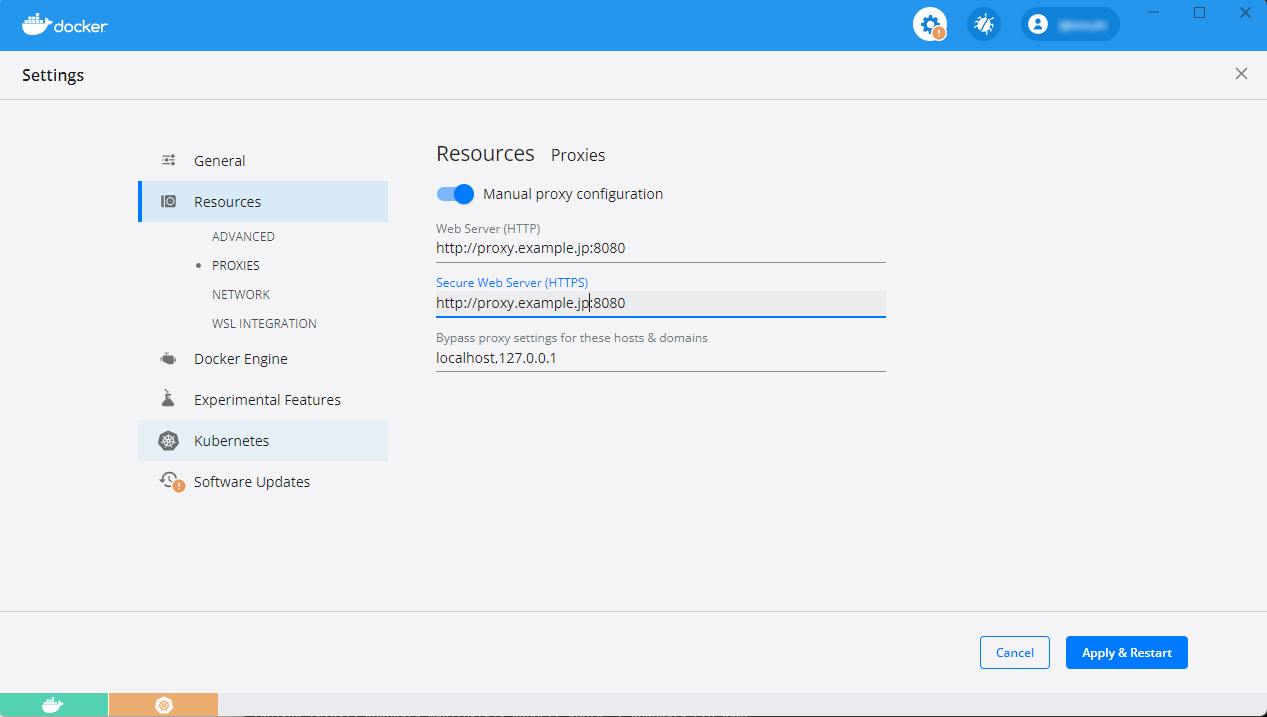1267x717 pixels.
Task: Open the Software Updates section
Action: pos(263,482)
